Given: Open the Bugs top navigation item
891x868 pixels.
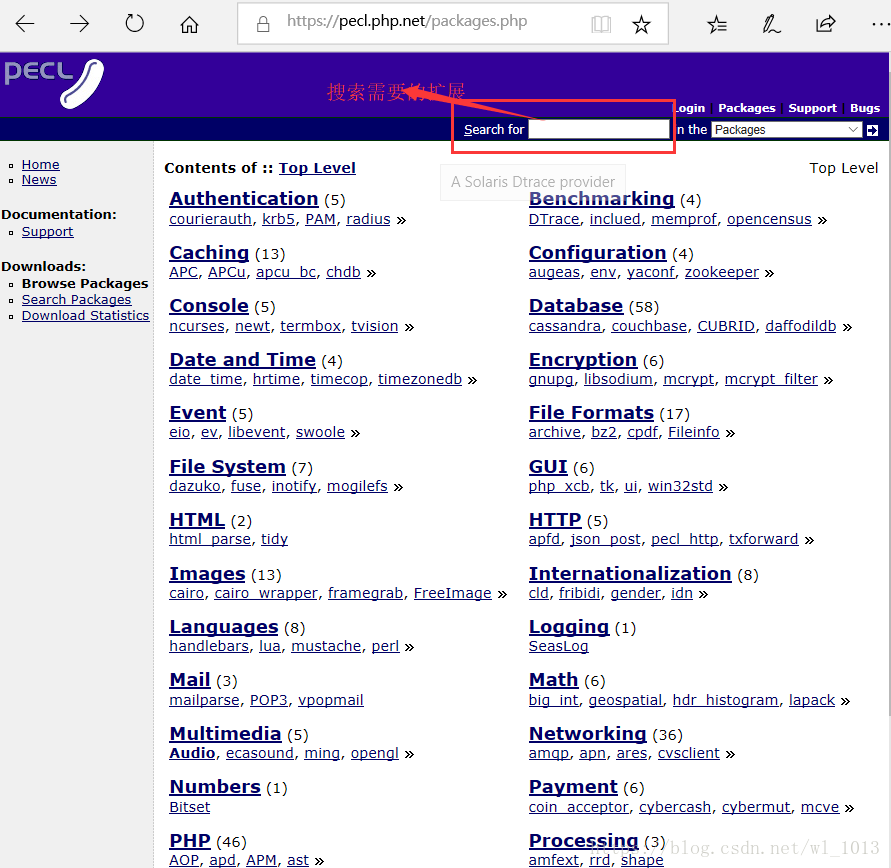Looking at the screenshot, I should [x=865, y=108].
